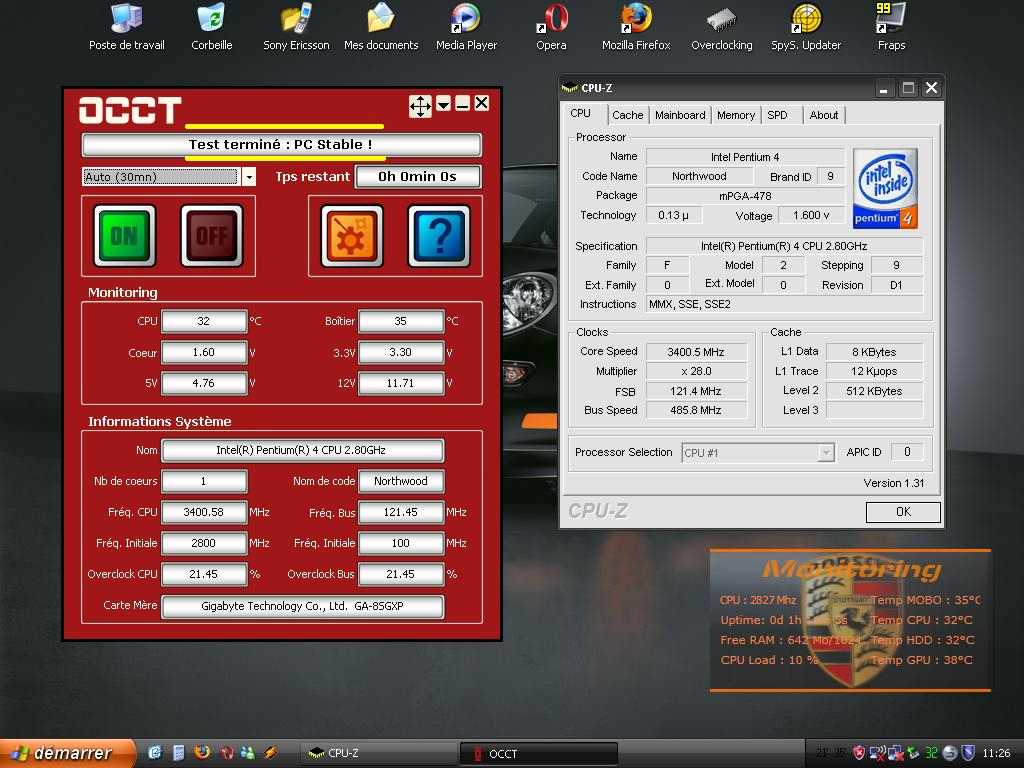This screenshot has height=768, width=1024.
Task: Start the OCCT test with the green ON button
Action: [x=125, y=236]
